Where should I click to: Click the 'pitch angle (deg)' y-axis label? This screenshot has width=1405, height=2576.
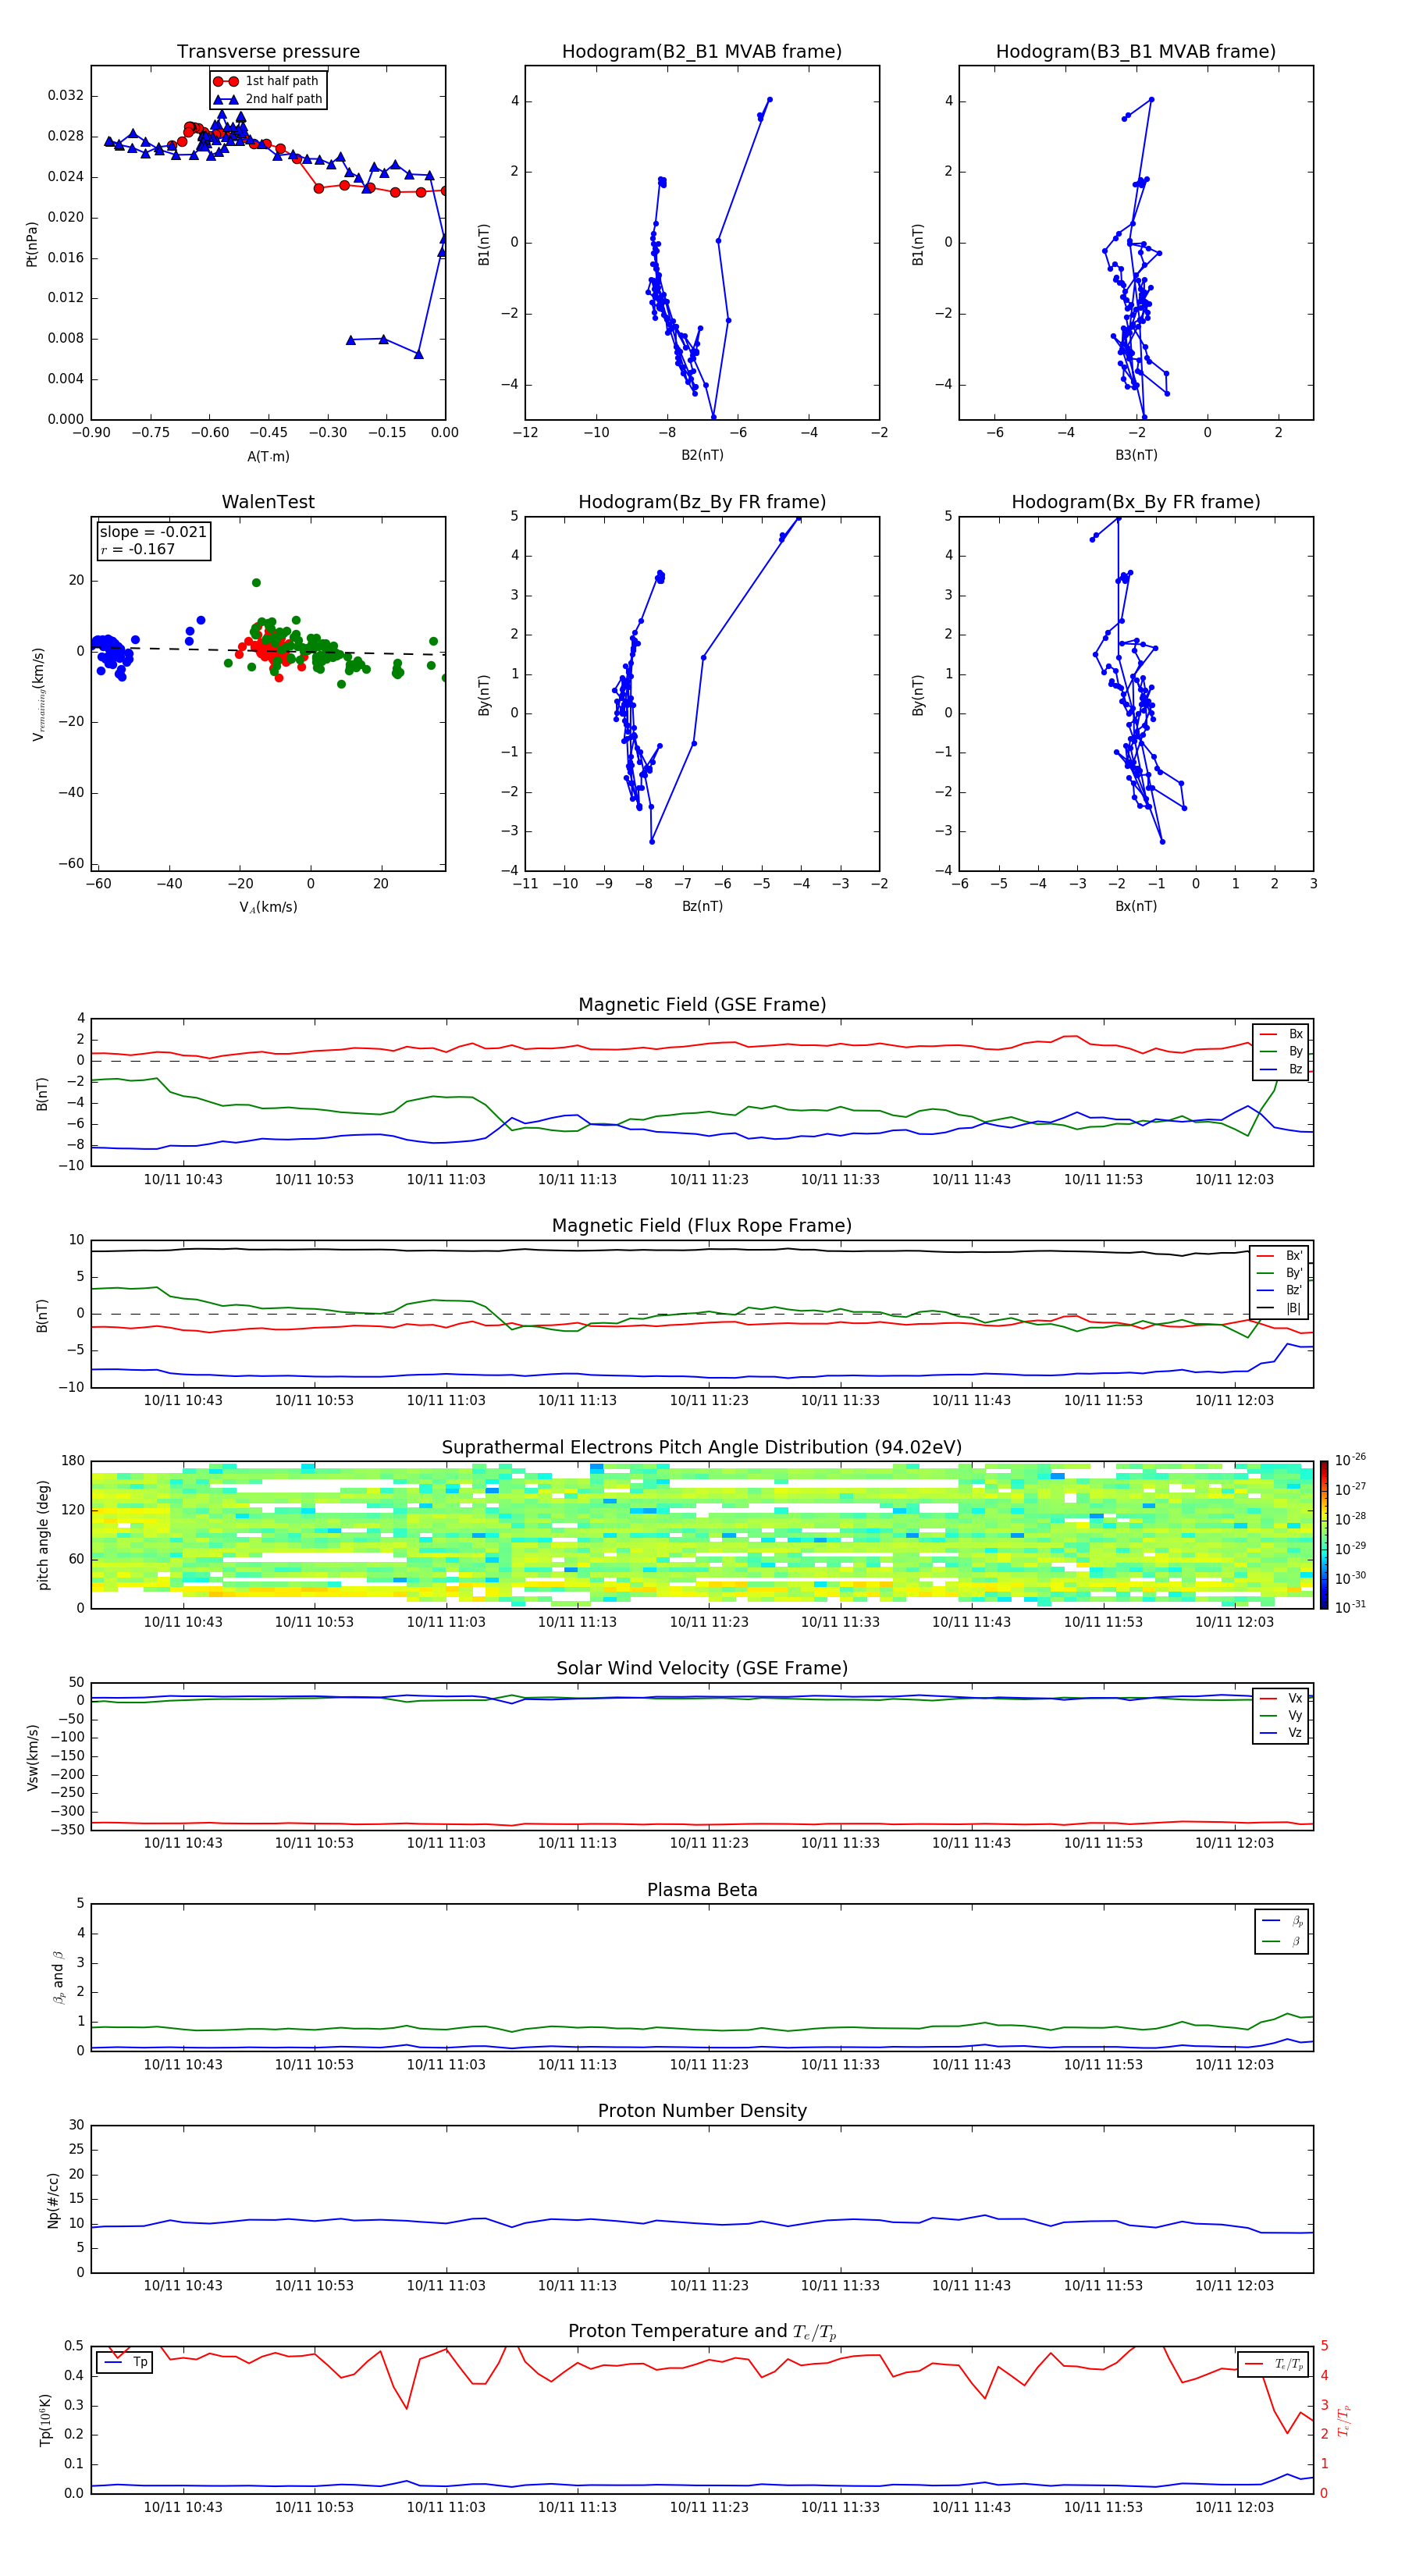43,1535
